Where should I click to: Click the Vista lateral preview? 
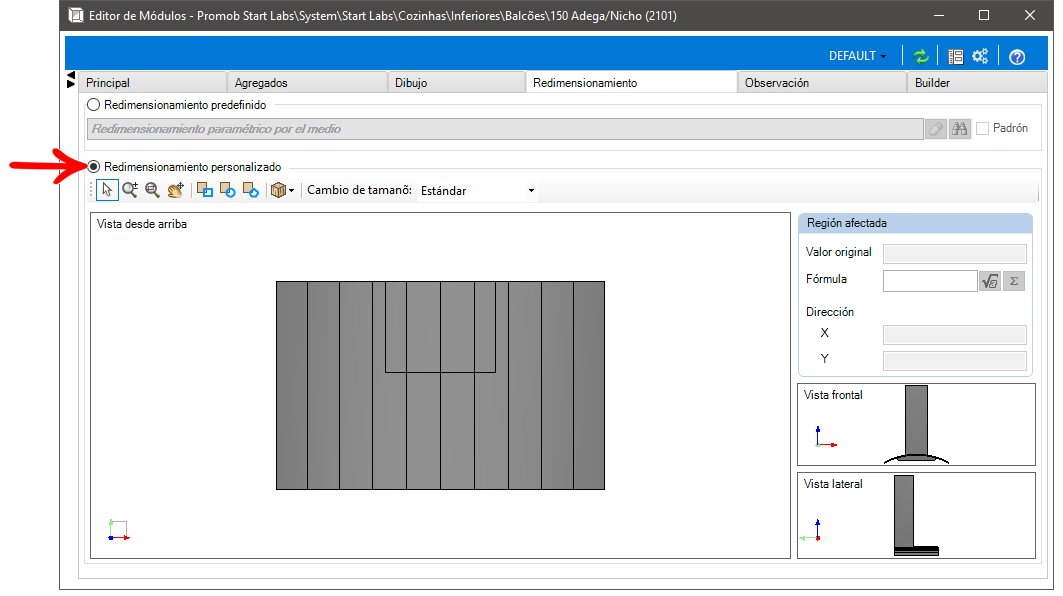[917, 515]
